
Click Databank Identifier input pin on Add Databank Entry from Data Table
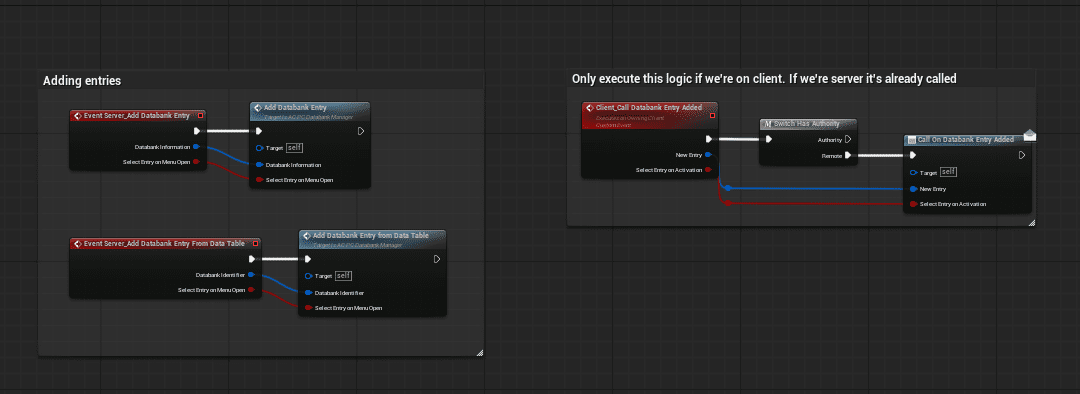pyautogui.click(x=308, y=293)
